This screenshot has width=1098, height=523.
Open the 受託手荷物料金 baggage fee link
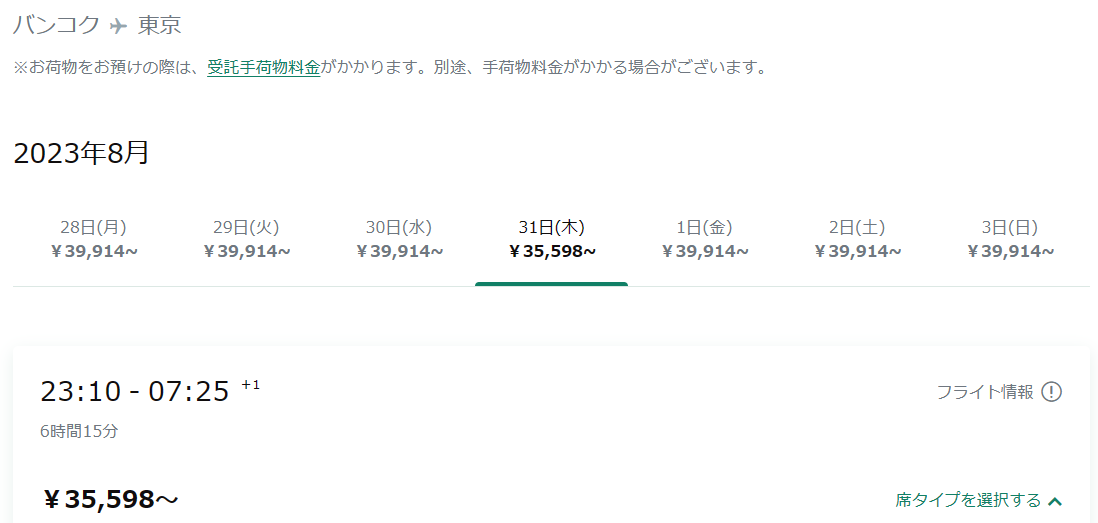[263, 68]
